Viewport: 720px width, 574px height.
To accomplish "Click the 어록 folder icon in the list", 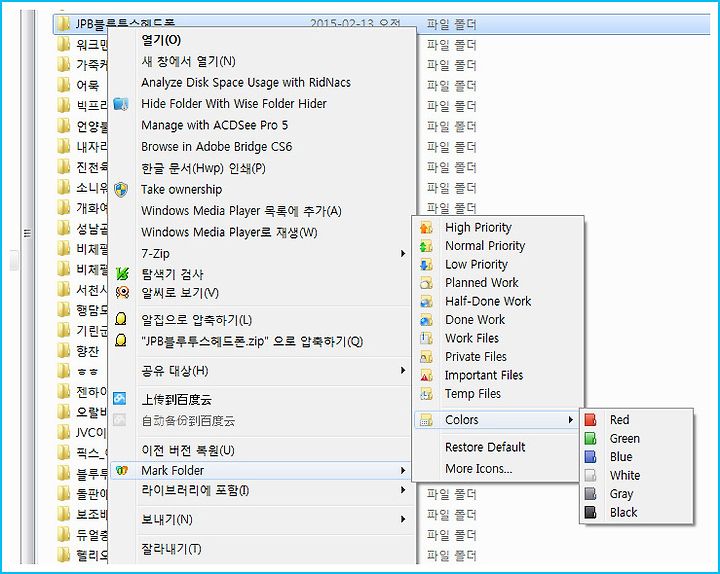I will pos(63,85).
